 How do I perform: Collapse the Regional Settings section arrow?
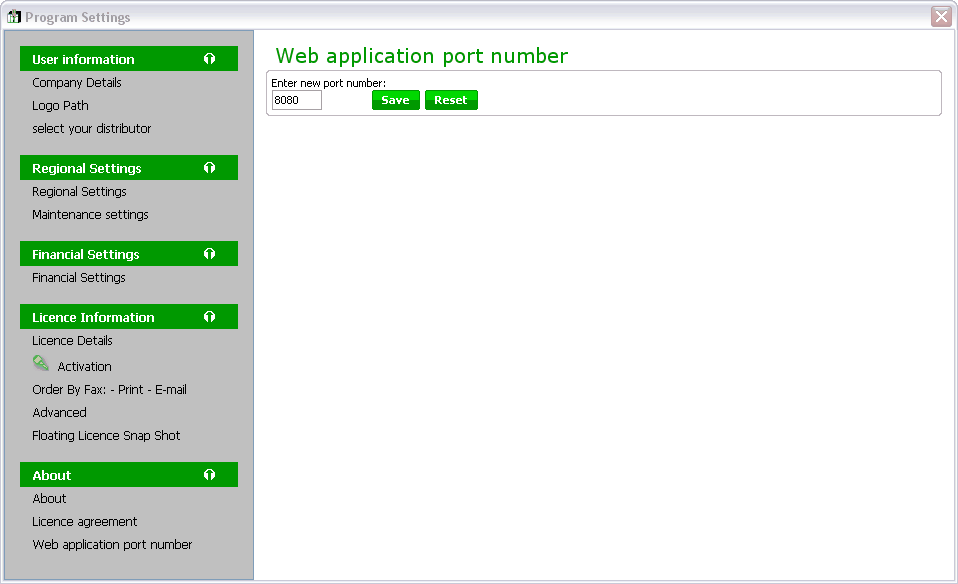[210, 168]
